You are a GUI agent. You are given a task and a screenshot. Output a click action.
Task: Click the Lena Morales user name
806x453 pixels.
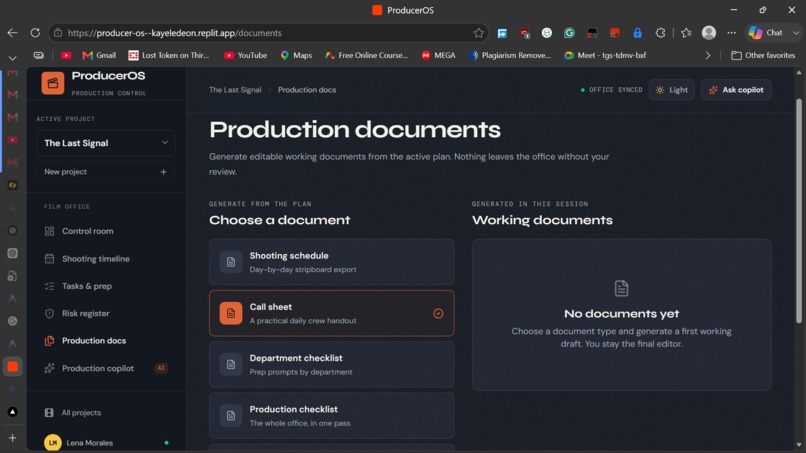click(x=89, y=443)
